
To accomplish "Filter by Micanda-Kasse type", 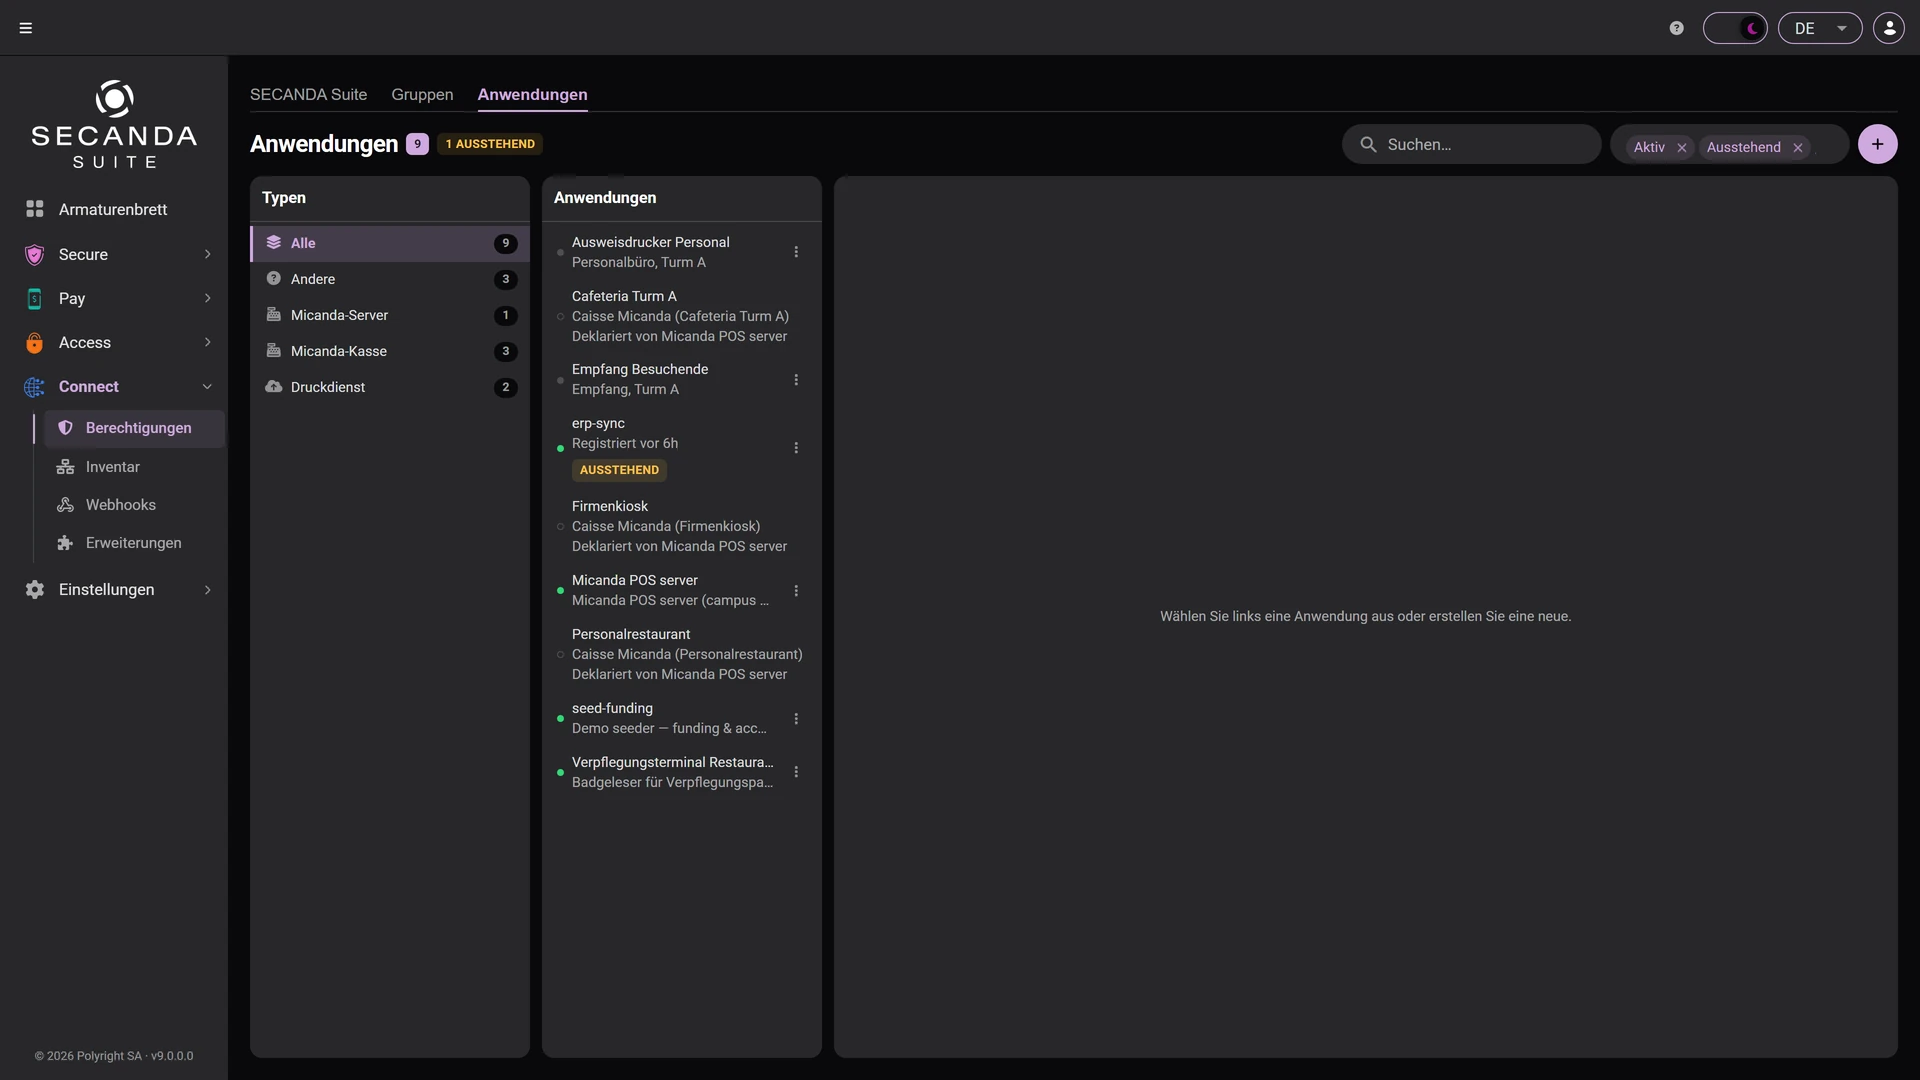I will [390, 351].
